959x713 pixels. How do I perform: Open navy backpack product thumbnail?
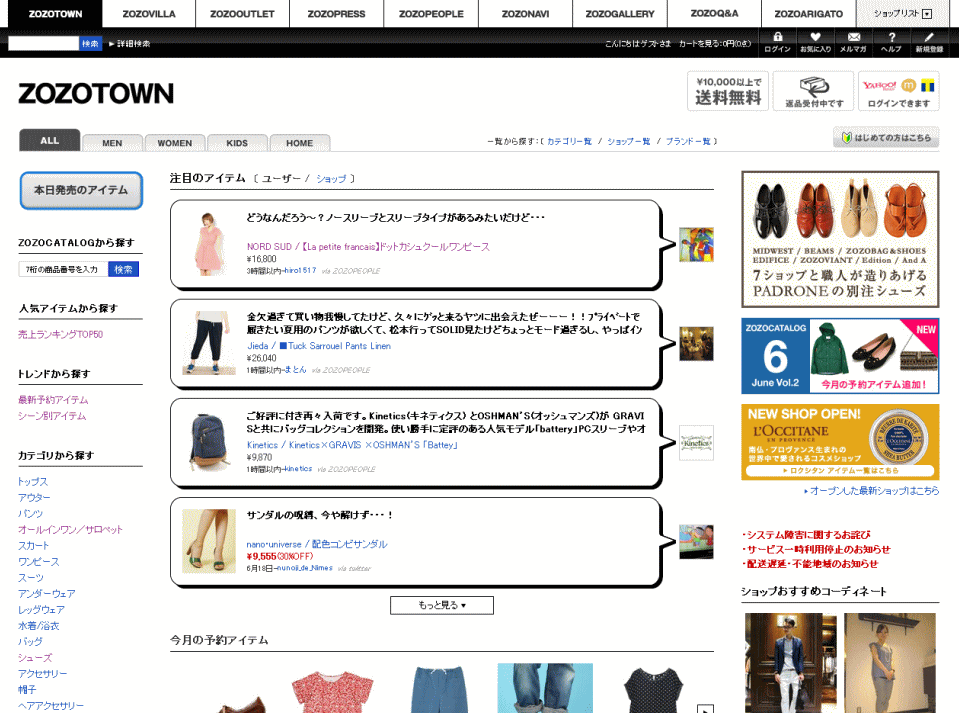point(209,442)
